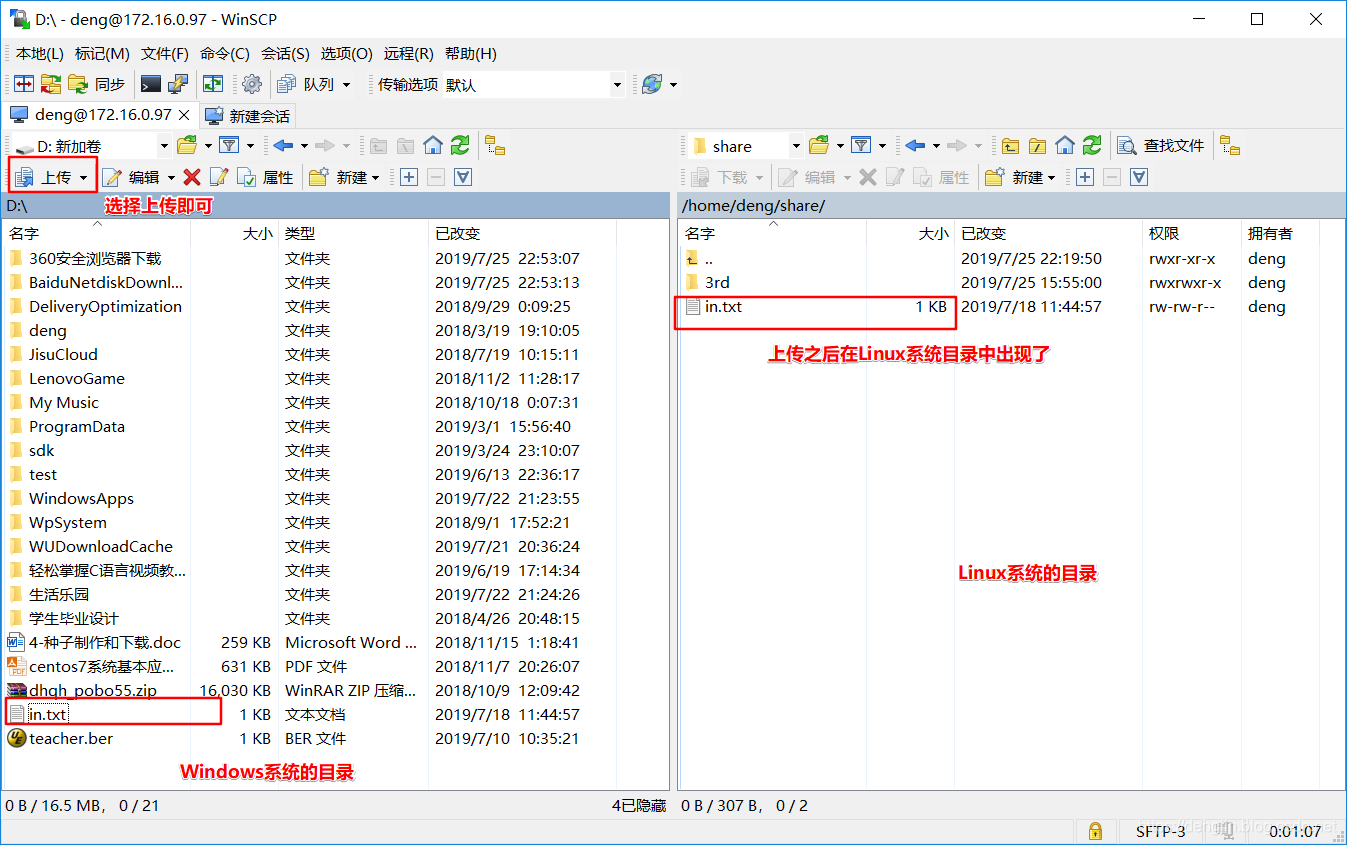
Task: Click local select files plus icon
Action: click(x=409, y=177)
